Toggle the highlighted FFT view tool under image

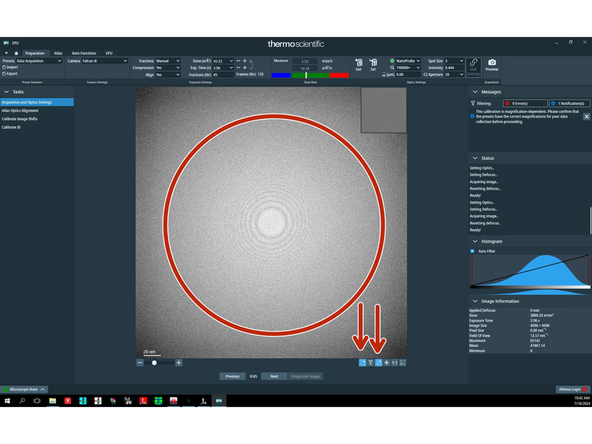click(x=379, y=363)
